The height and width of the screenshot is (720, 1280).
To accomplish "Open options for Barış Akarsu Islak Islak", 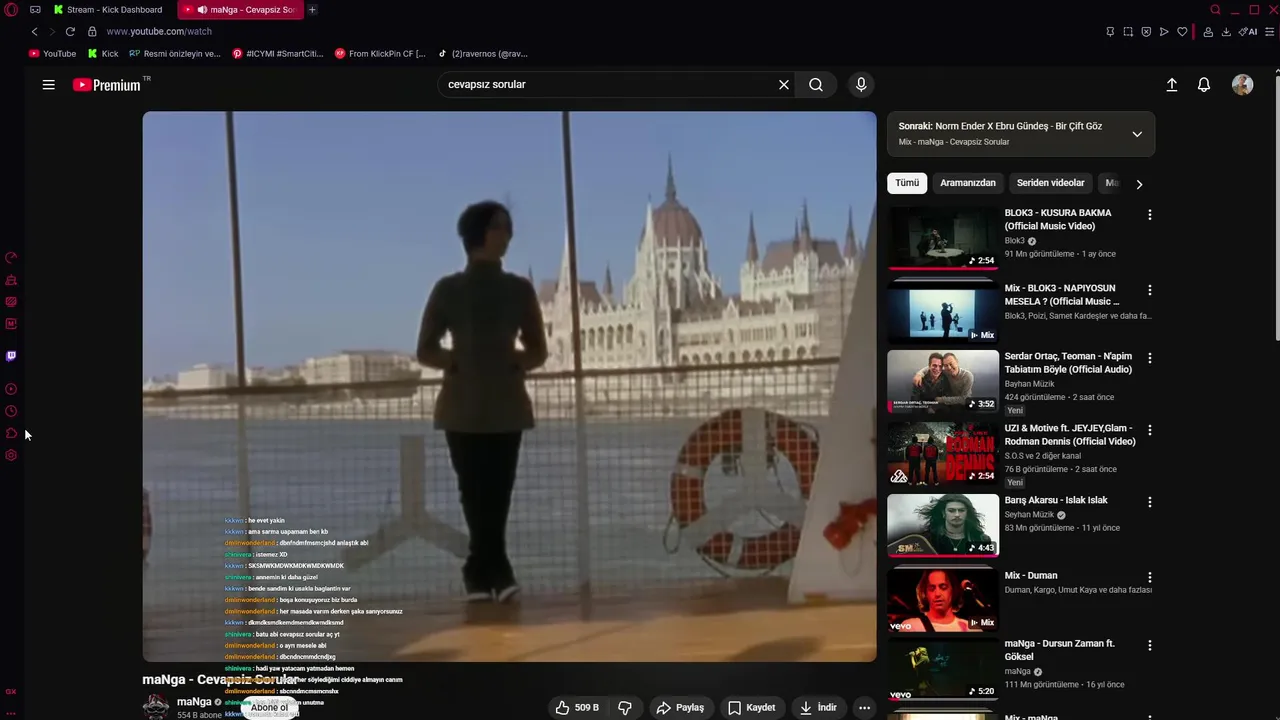I will coord(1149,502).
